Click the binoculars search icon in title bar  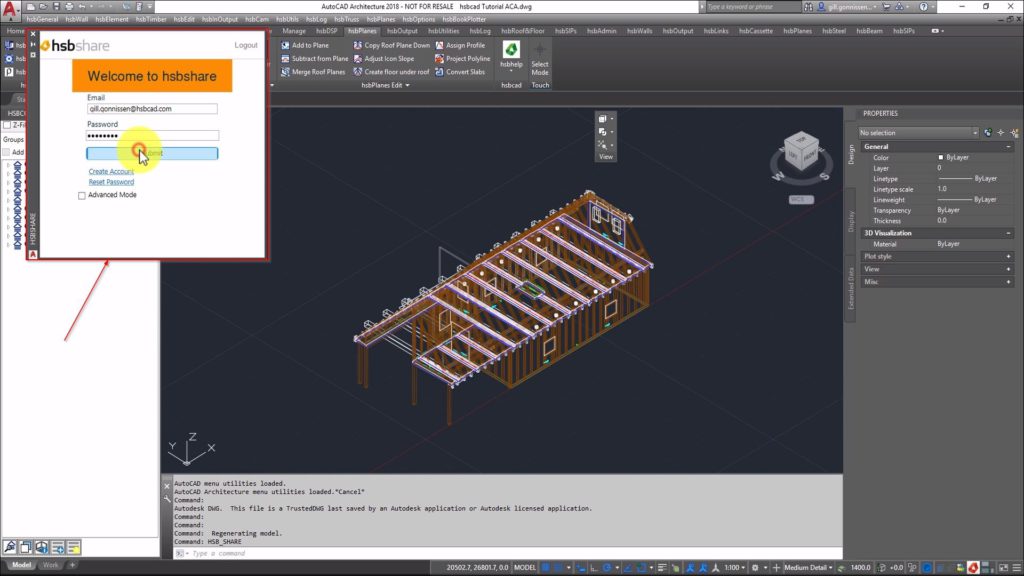click(808, 7)
